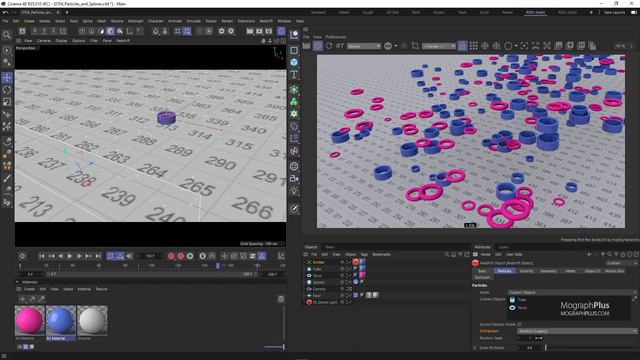Add a Camera object from palette
Screen dimensions: 640x360
pyautogui.click(x=294, y=178)
